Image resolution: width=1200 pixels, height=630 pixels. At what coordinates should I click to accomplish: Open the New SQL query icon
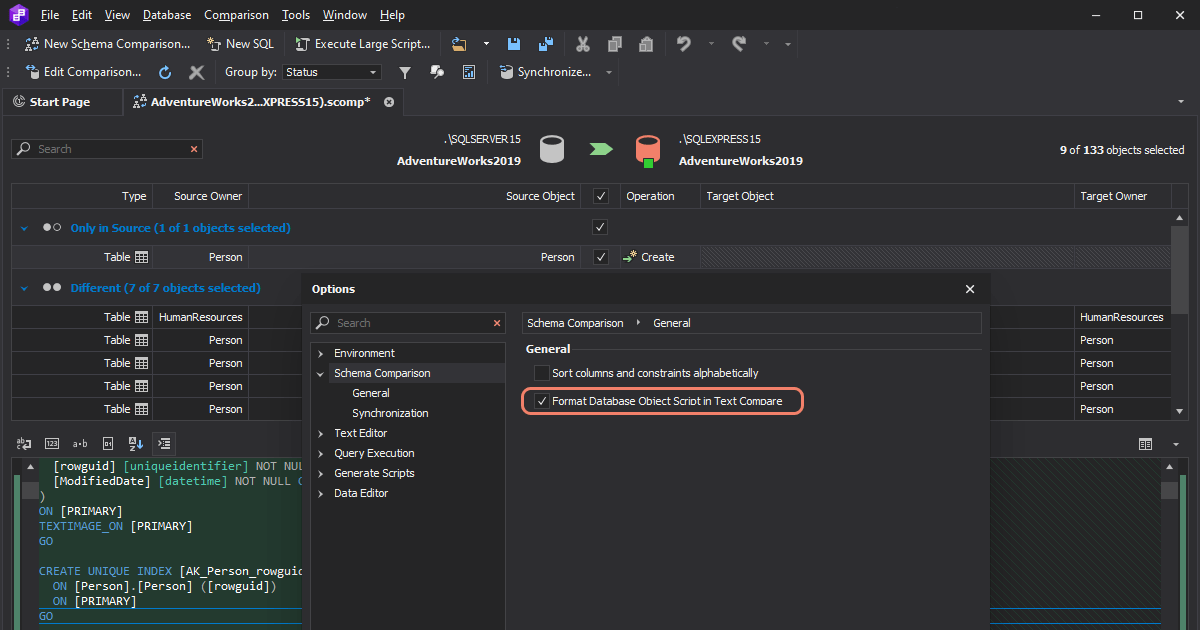[x=240, y=43]
